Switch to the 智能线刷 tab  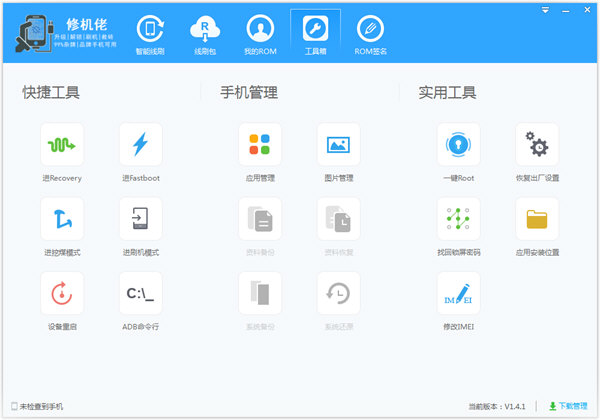pos(152,34)
